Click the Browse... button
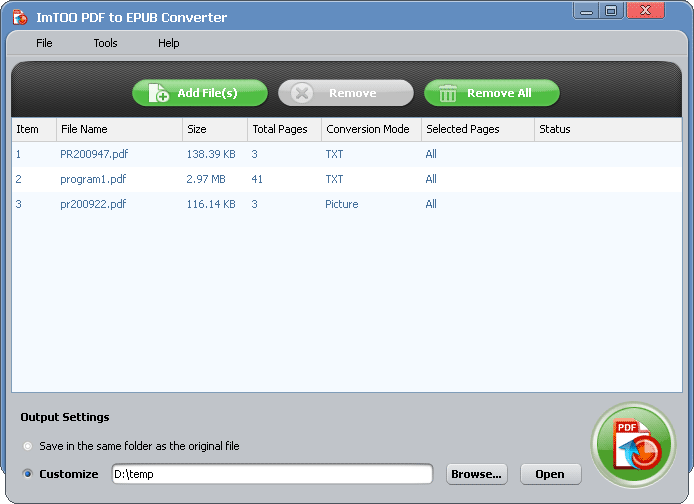 tap(476, 474)
